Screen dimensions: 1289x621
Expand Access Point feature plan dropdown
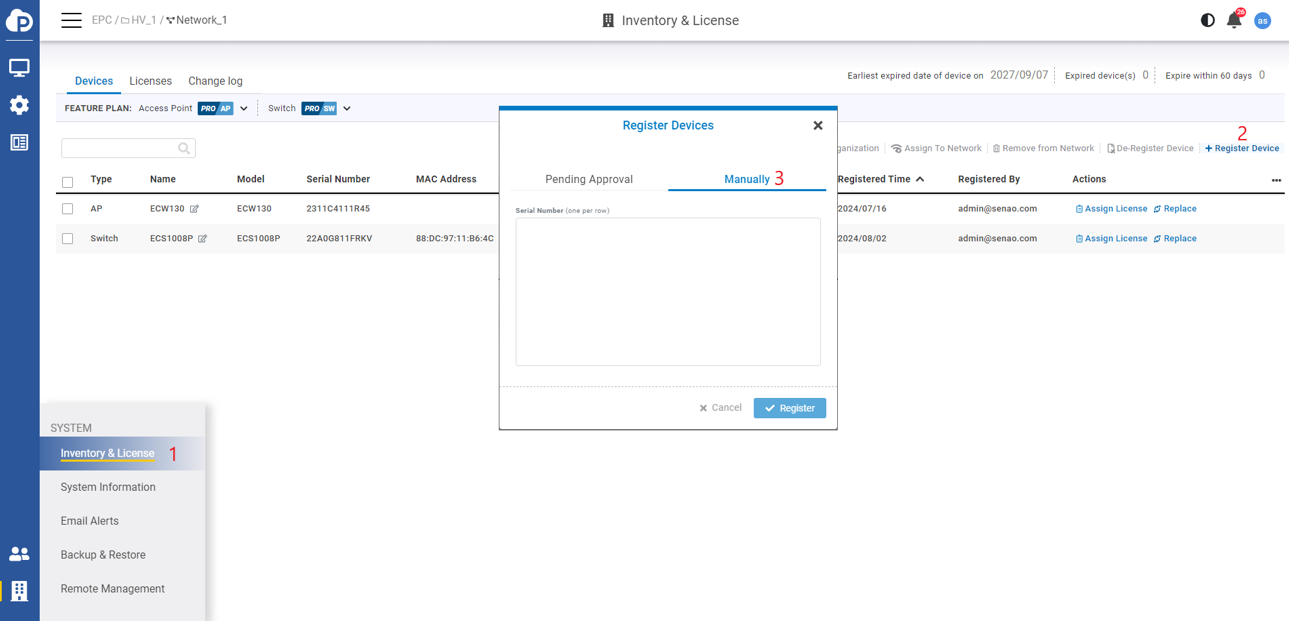pos(244,109)
